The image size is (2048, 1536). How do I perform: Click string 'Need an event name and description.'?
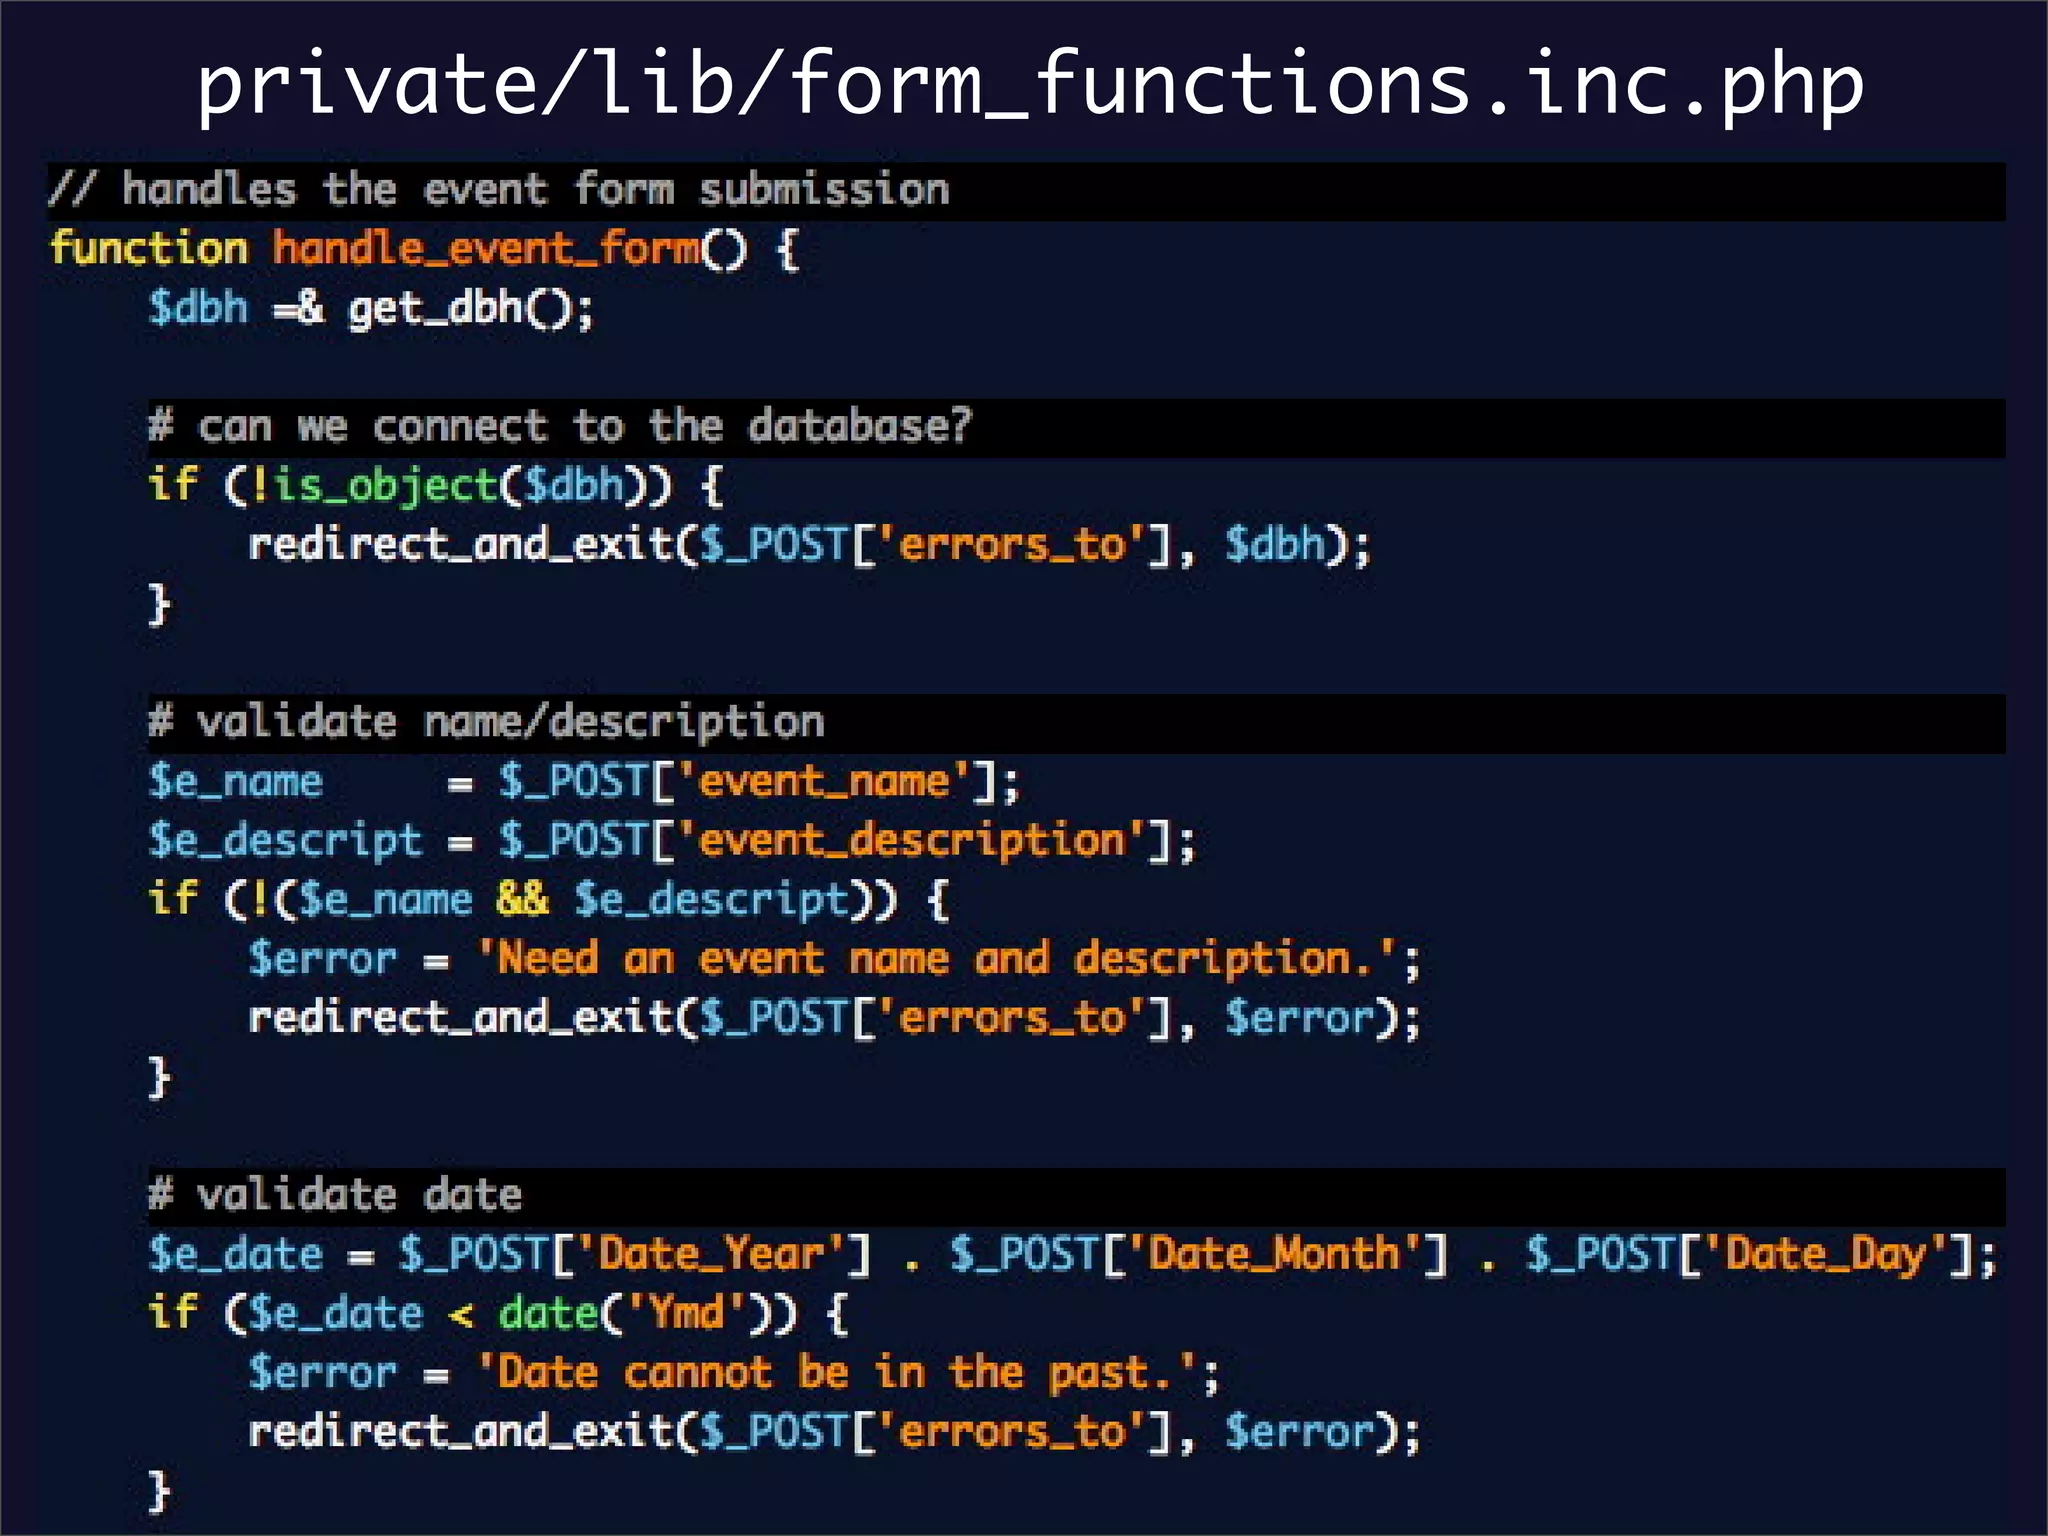click(935, 958)
